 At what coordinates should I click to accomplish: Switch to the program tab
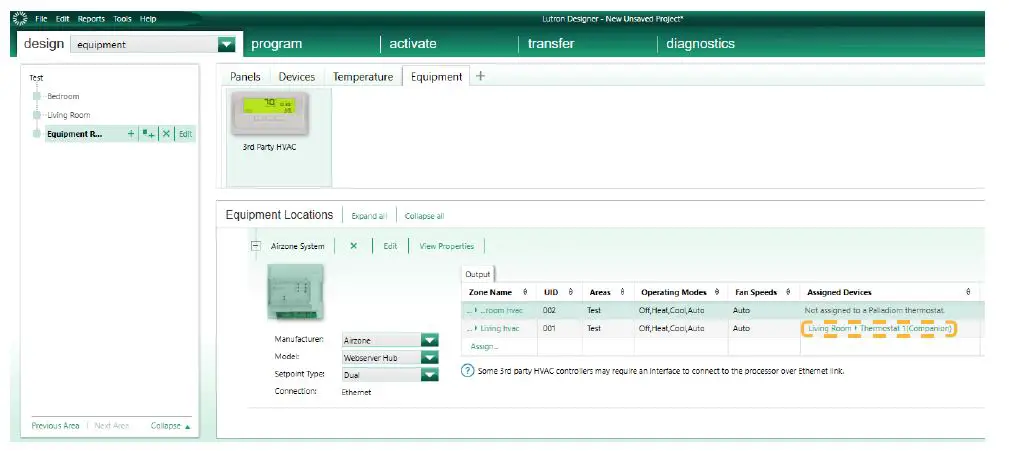(277, 44)
